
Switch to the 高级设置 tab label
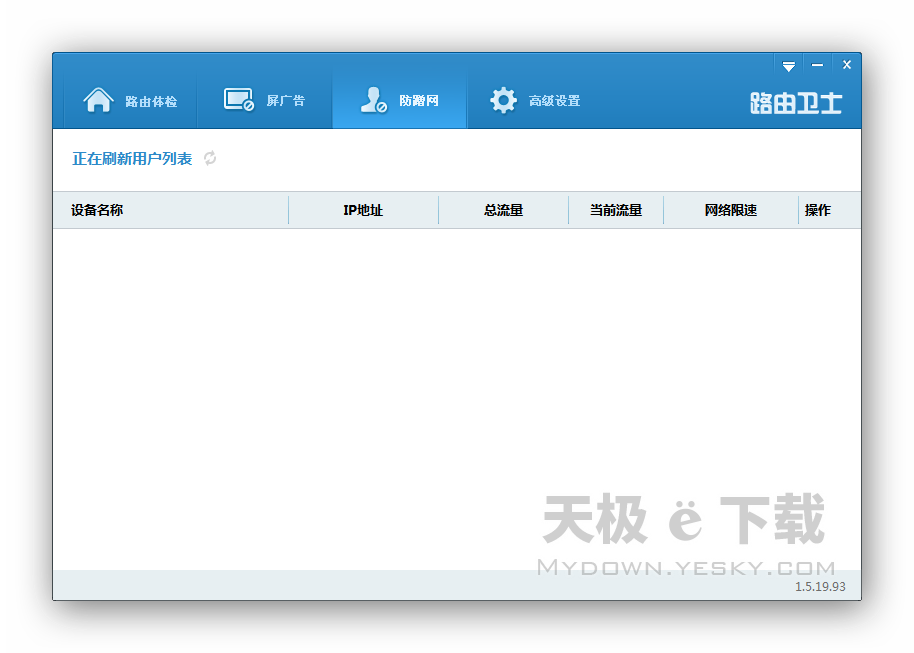tap(554, 102)
